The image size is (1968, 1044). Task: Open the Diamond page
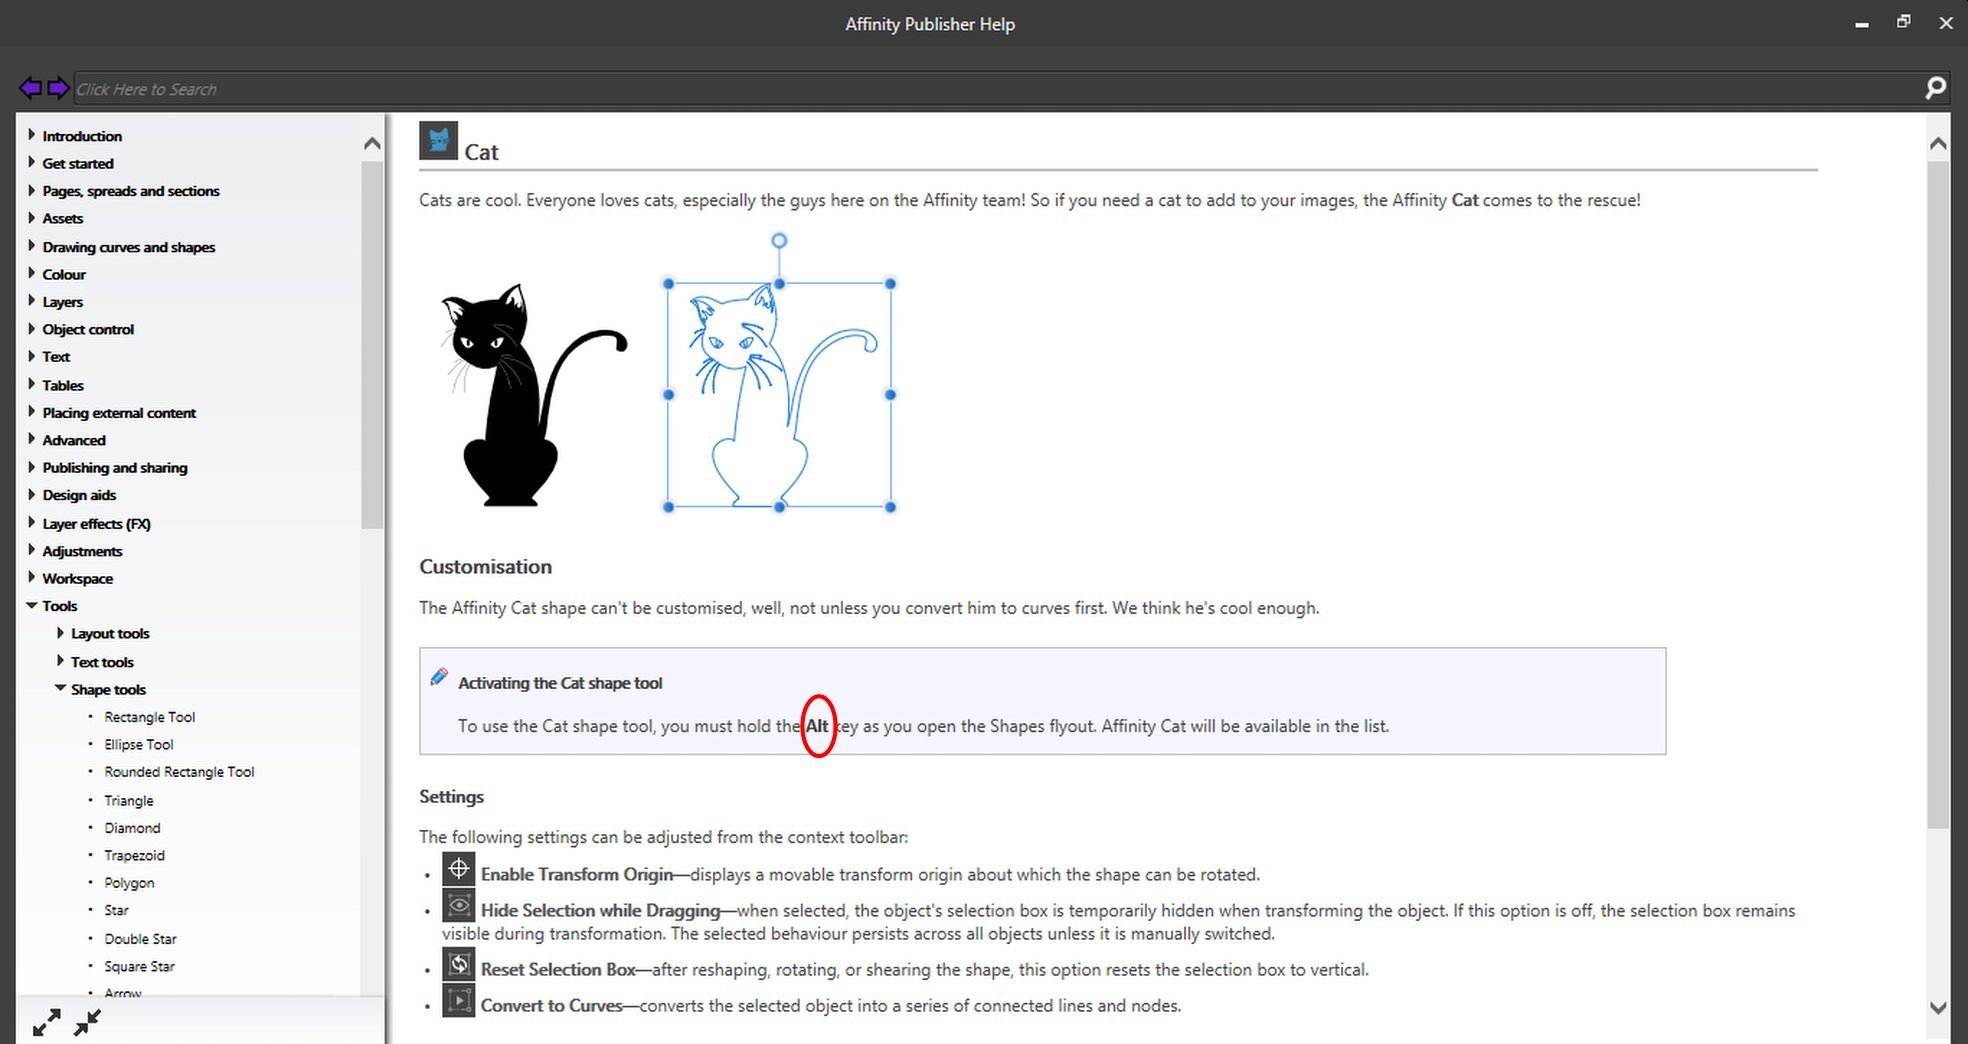132,828
